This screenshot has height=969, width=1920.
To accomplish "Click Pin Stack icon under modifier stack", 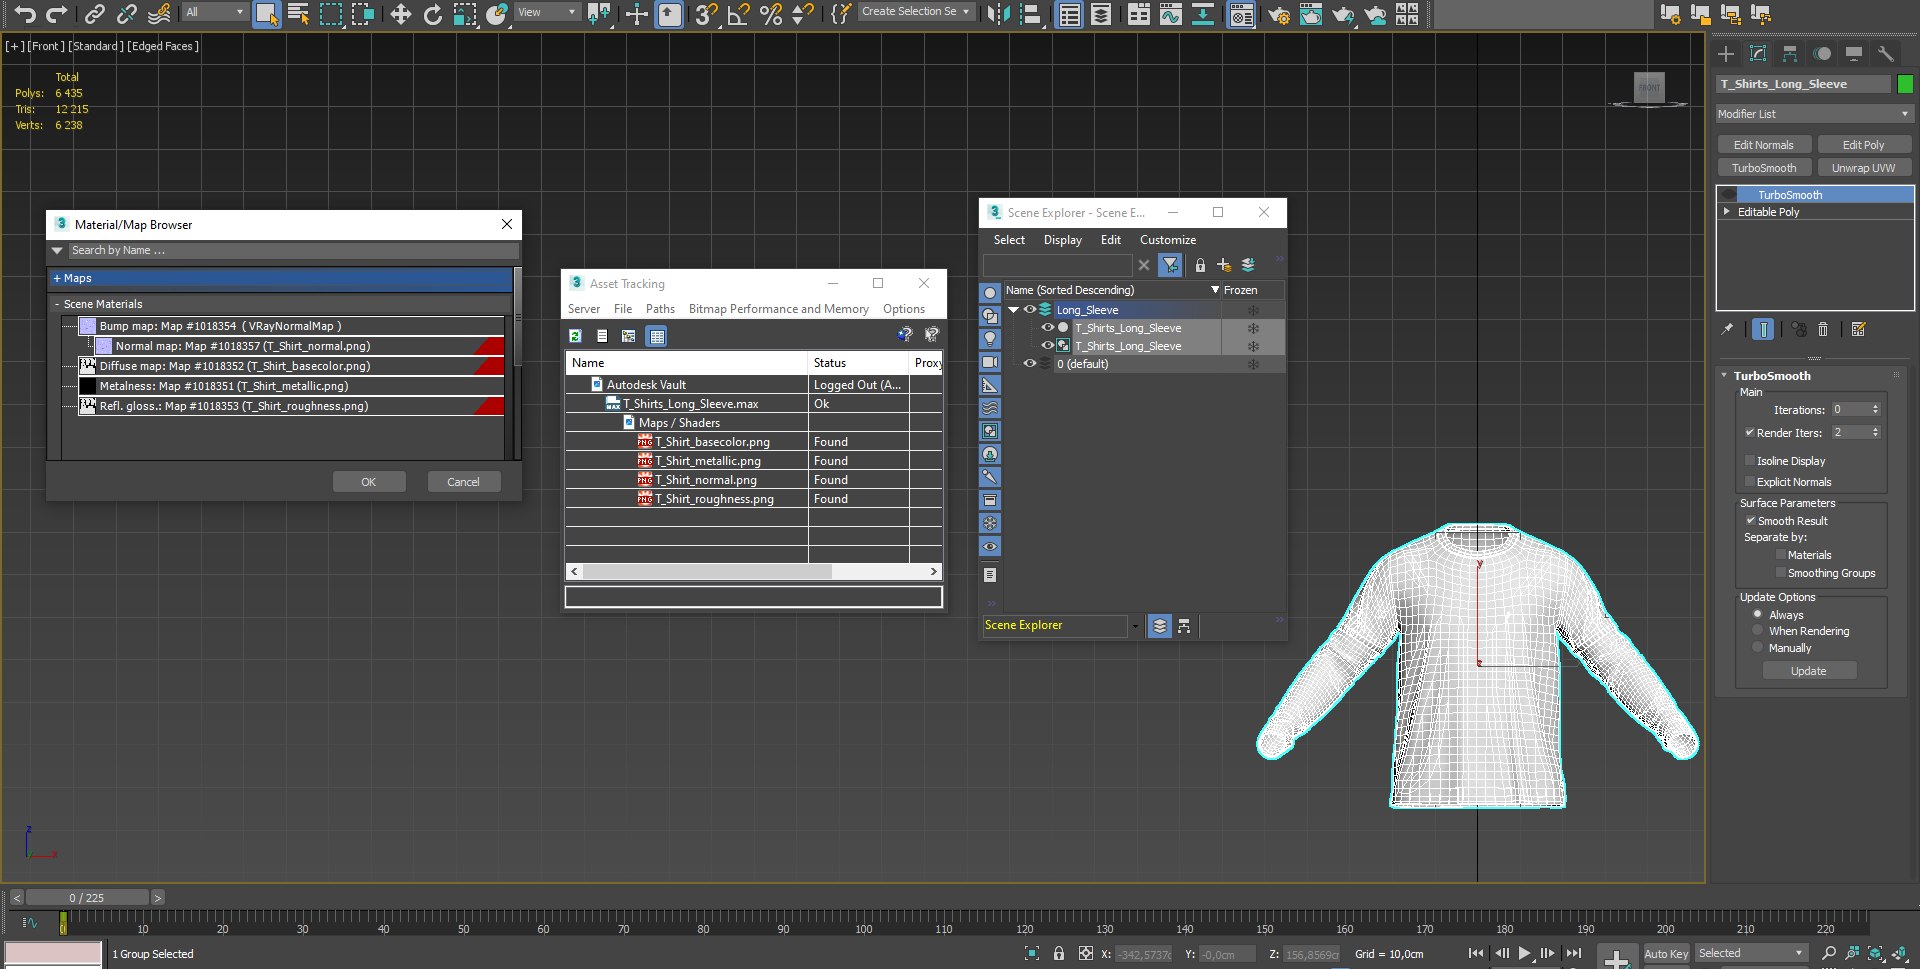I will 1727,329.
